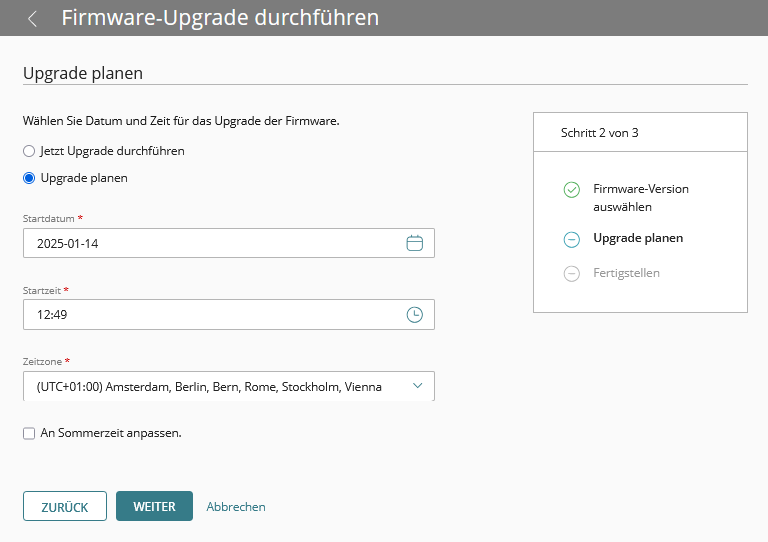768x542 pixels.
Task: Select the Fertigstellen step label in the wizard
Action: click(x=626, y=273)
